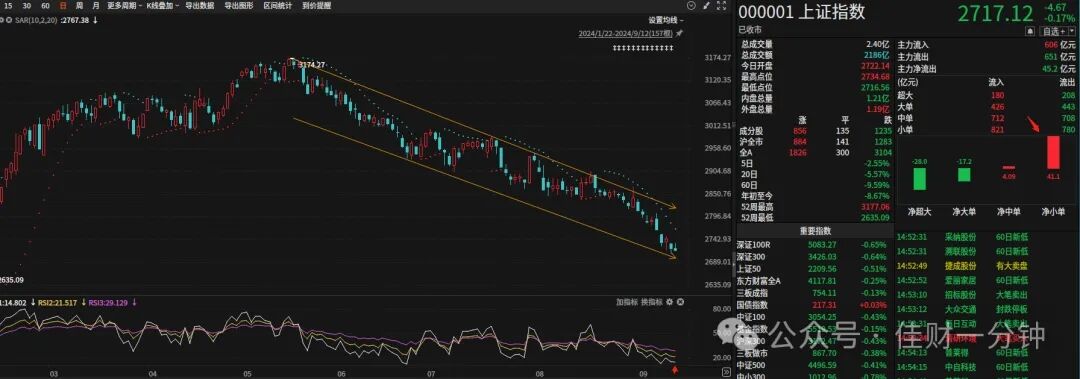
Task: Expand the K线叠加 dropdown
Action: click(163, 6)
